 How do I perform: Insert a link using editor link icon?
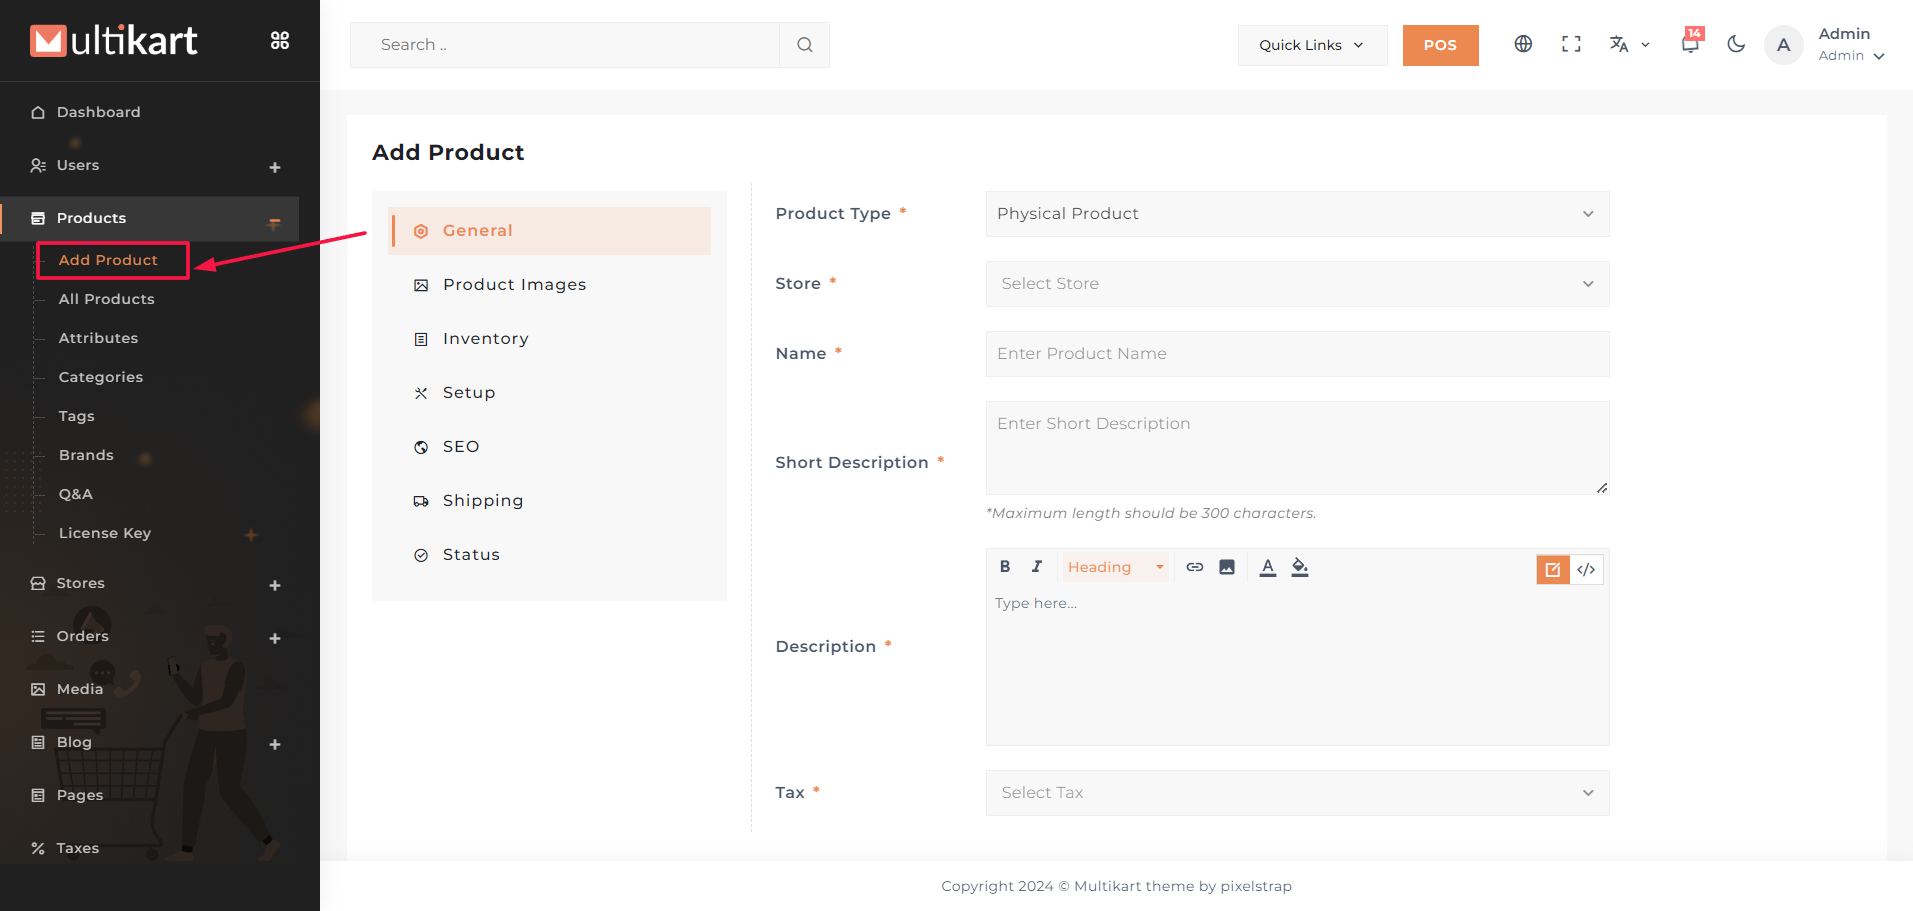[x=1194, y=567]
